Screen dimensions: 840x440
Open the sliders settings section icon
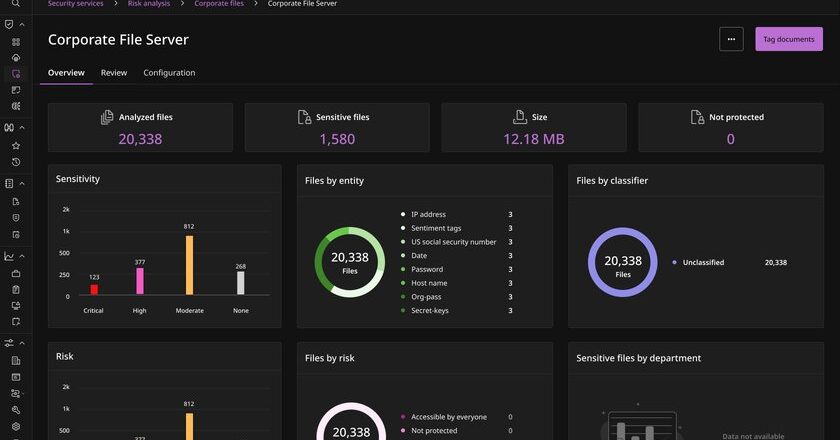pyautogui.click(x=9, y=343)
